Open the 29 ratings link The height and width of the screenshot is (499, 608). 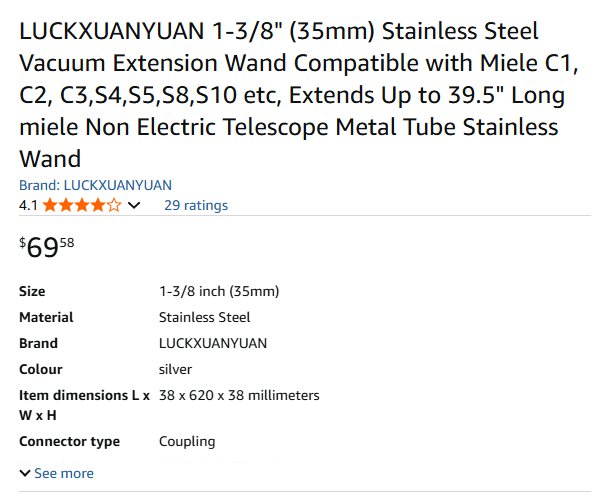(x=196, y=206)
